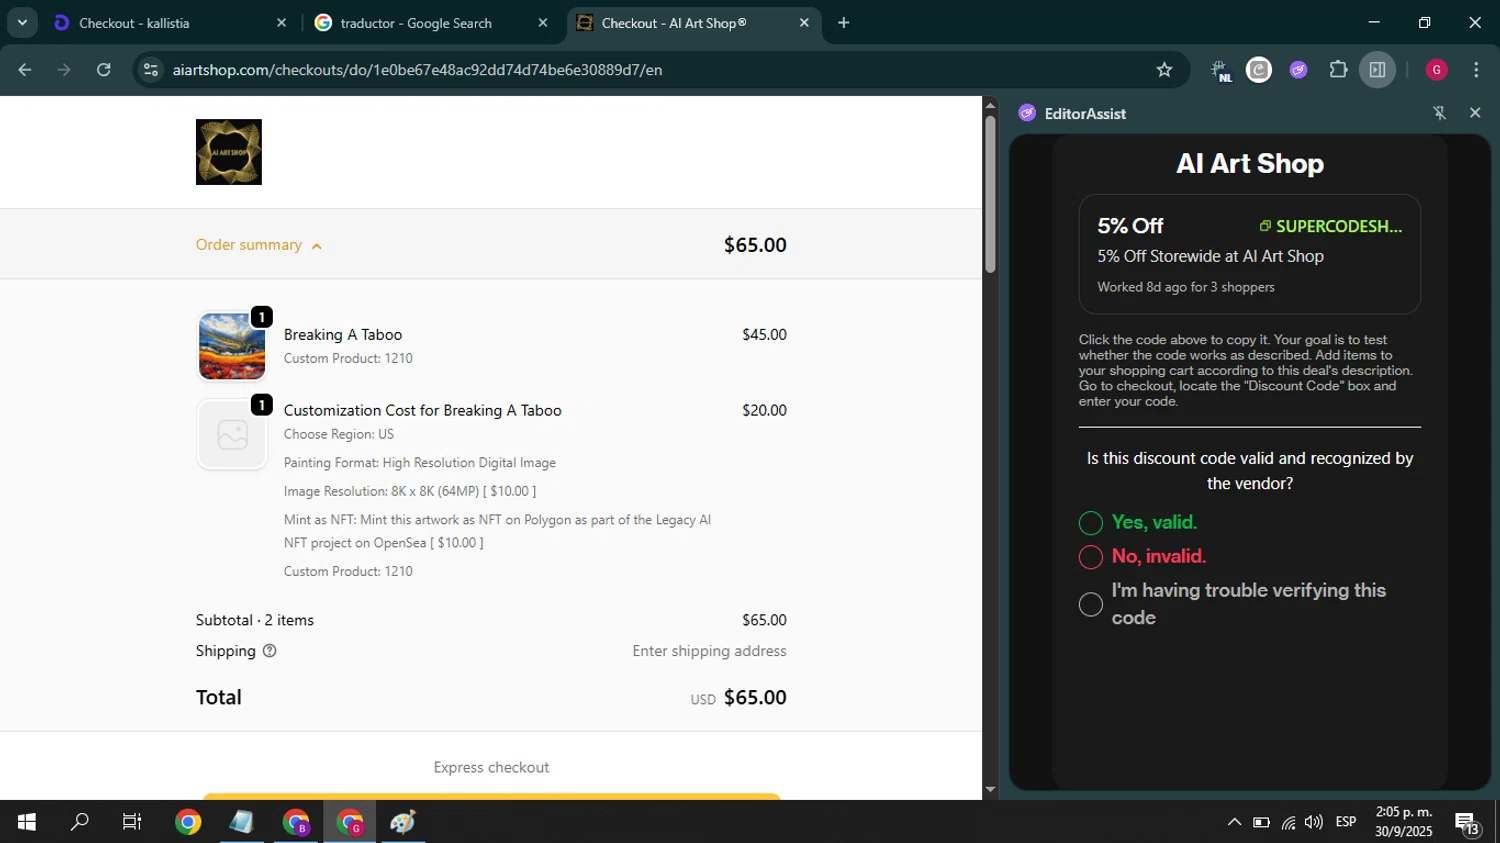Open the taskbar search magnifier
This screenshot has height=843, width=1500.
click(79, 822)
